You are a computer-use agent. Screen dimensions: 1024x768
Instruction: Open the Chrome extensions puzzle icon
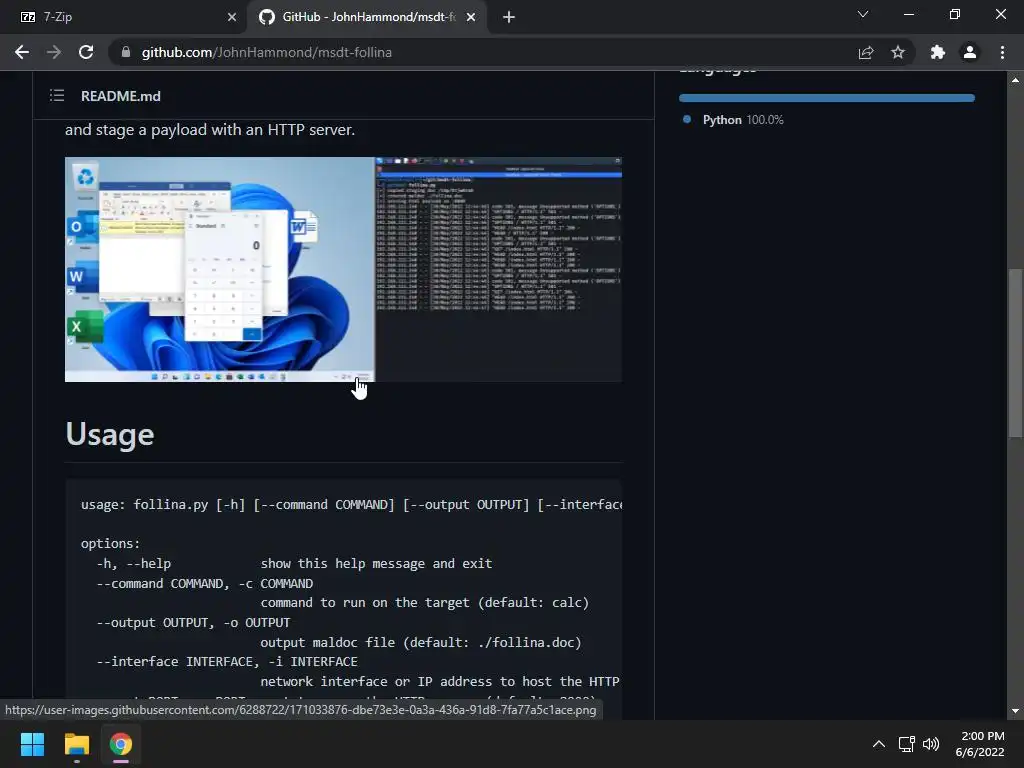938,52
